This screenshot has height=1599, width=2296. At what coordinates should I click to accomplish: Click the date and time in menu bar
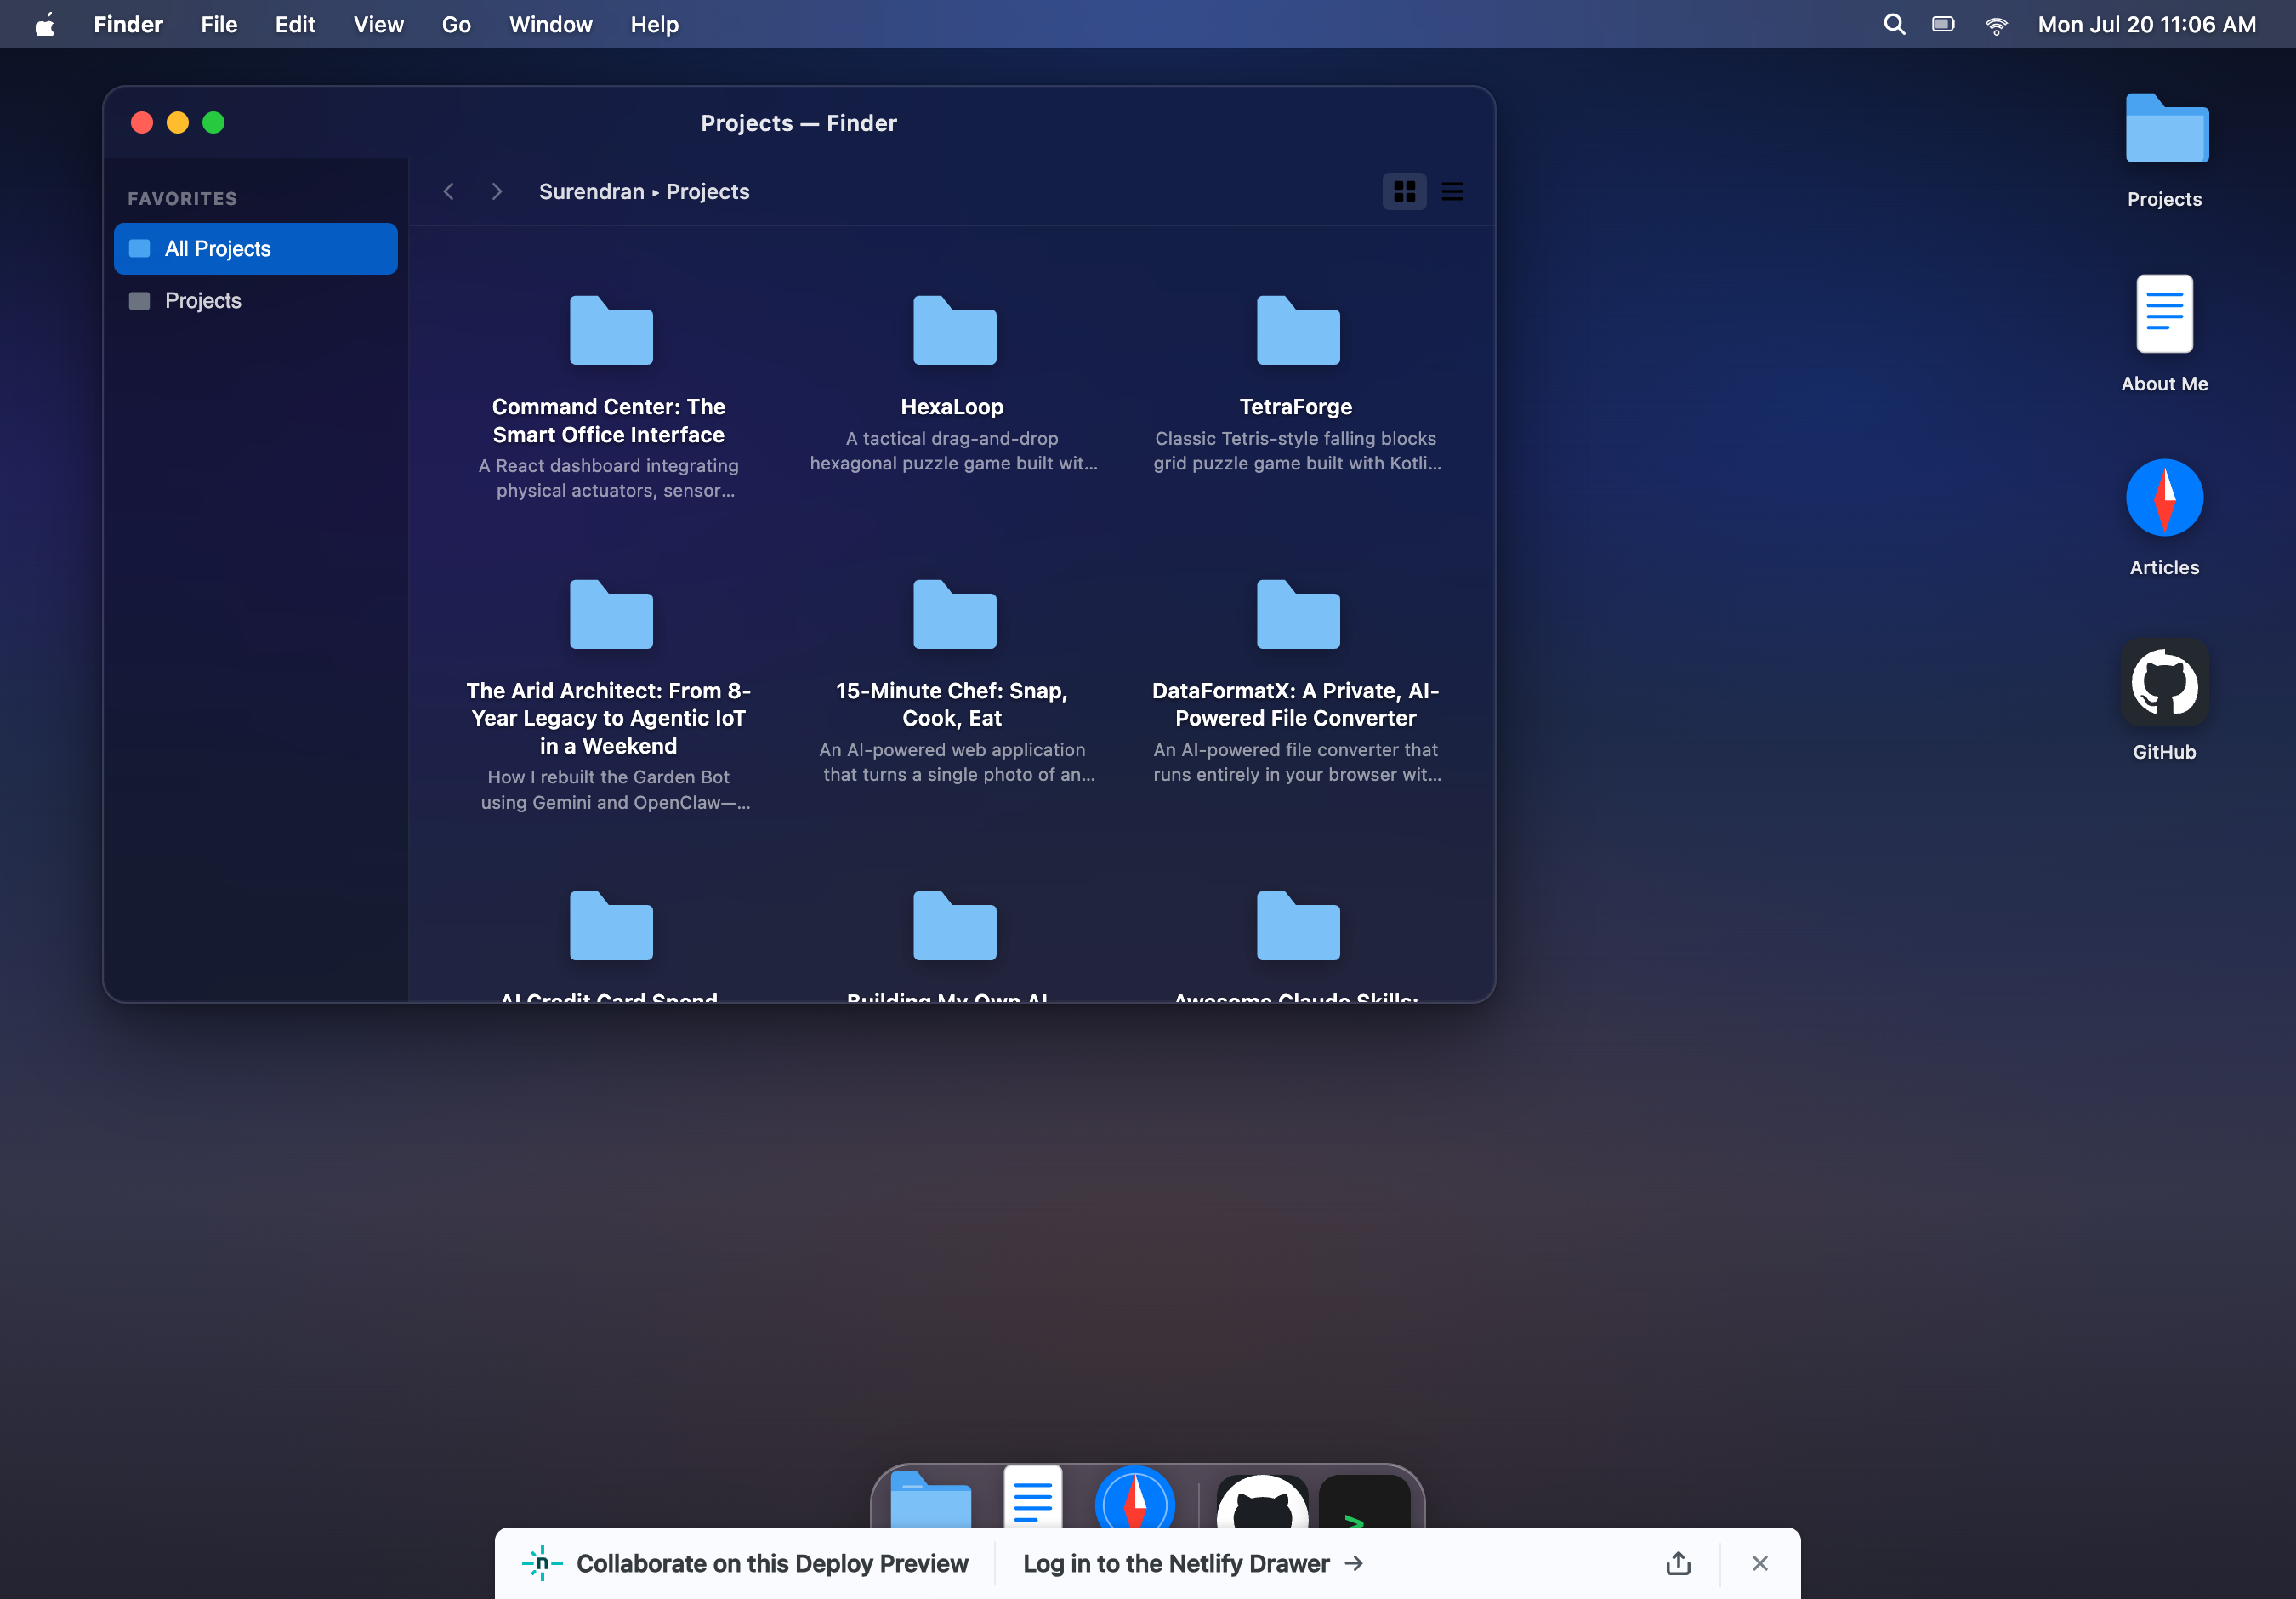[2147, 24]
